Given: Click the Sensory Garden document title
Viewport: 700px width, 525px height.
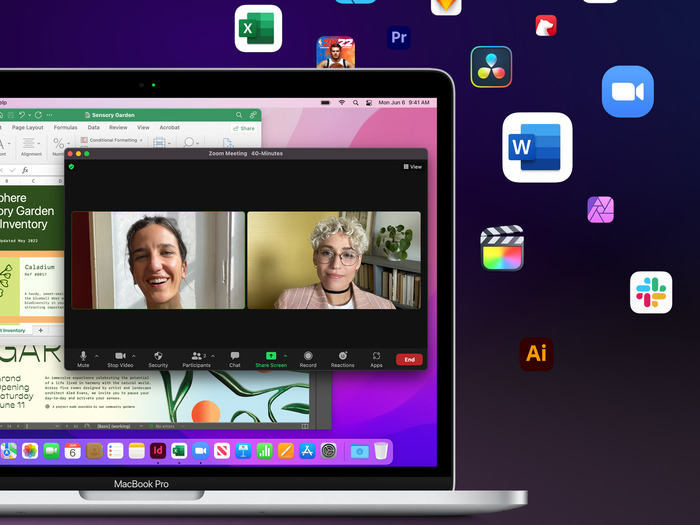Looking at the screenshot, I should click(113, 115).
